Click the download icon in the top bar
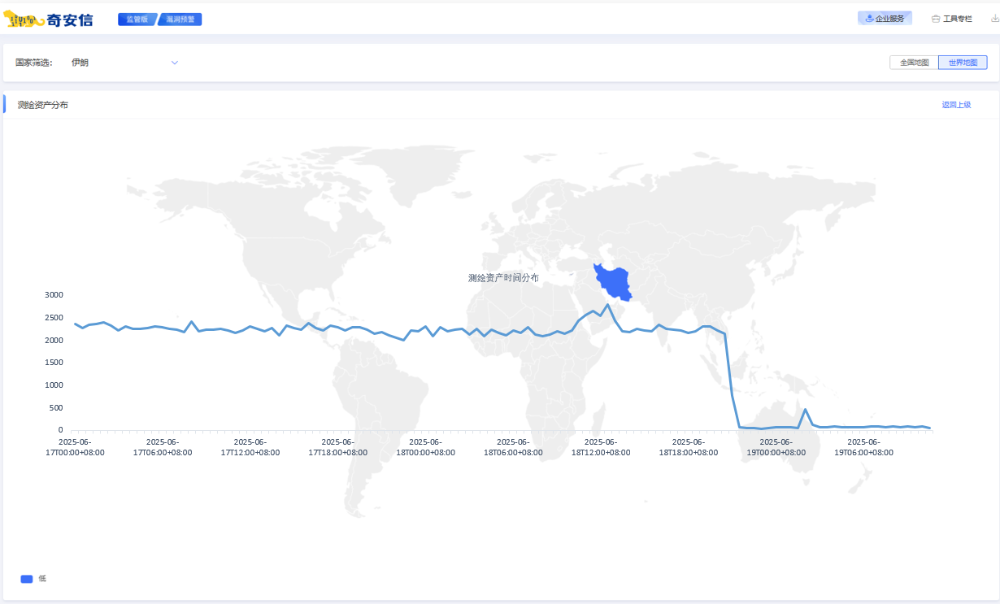Image resolution: width=1000 pixels, height=604 pixels. [994, 18]
